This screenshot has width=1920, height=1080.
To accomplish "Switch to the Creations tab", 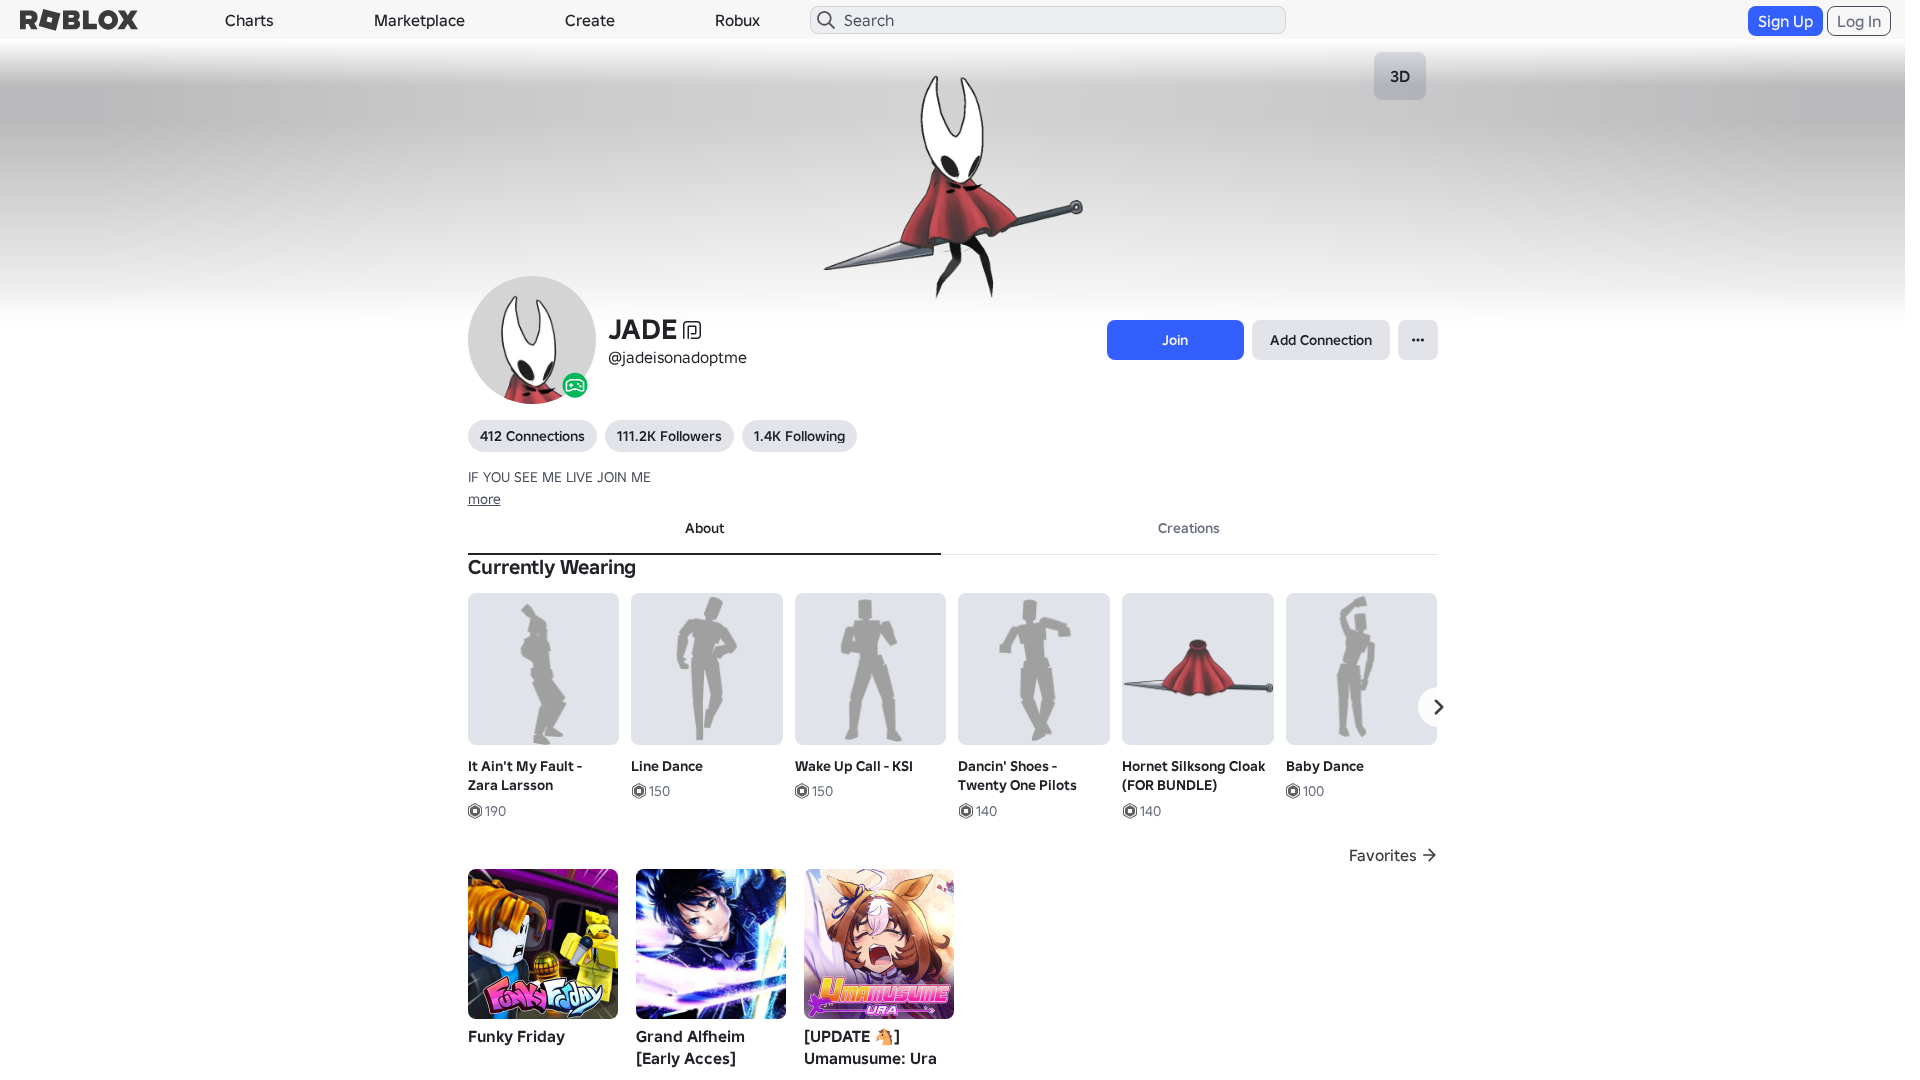I will (x=1188, y=528).
